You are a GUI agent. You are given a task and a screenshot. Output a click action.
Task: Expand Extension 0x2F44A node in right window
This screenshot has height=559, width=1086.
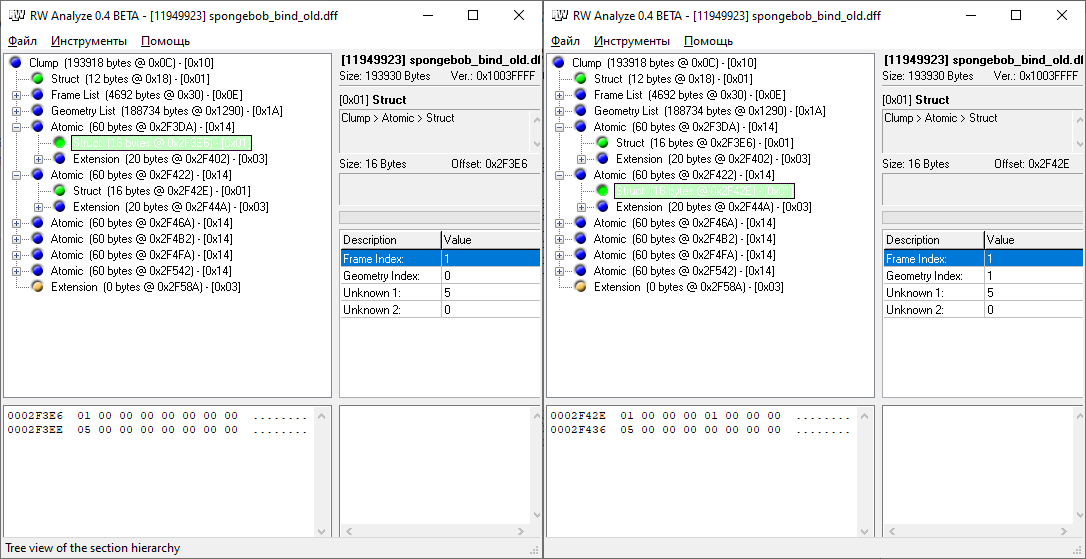[582, 206]
